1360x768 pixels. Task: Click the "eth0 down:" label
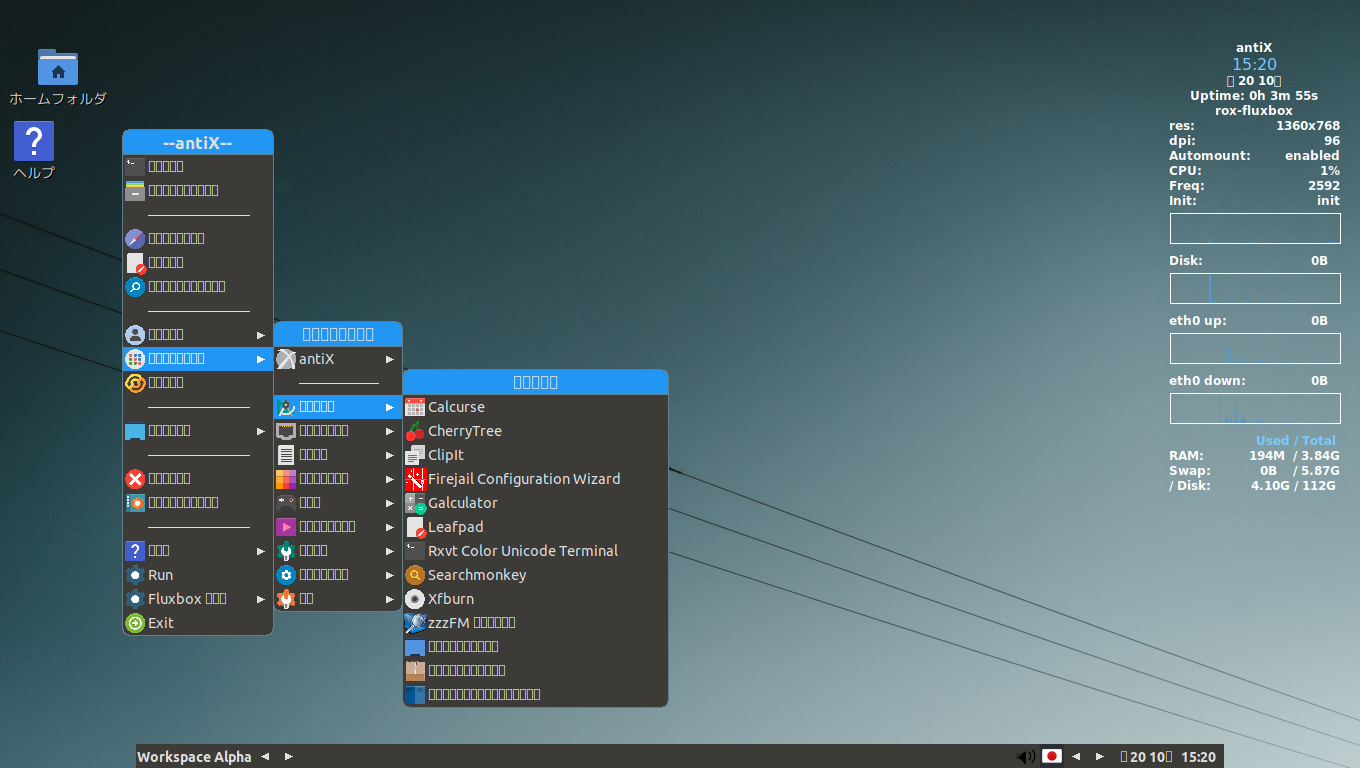(x=1207, y=381)
